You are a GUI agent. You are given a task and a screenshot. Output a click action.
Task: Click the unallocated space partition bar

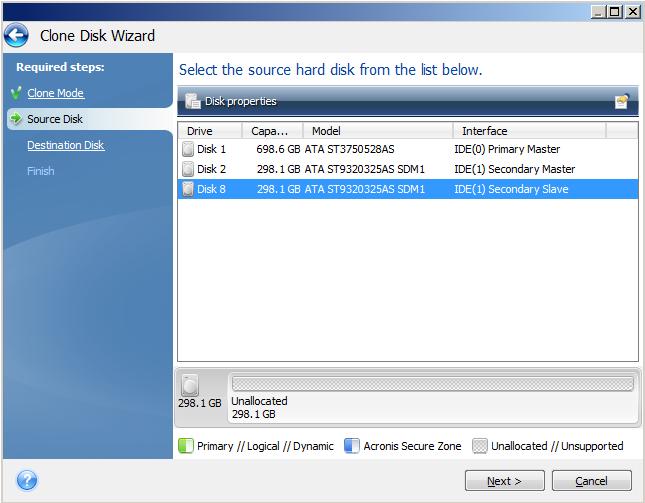[x=432, y=383]
